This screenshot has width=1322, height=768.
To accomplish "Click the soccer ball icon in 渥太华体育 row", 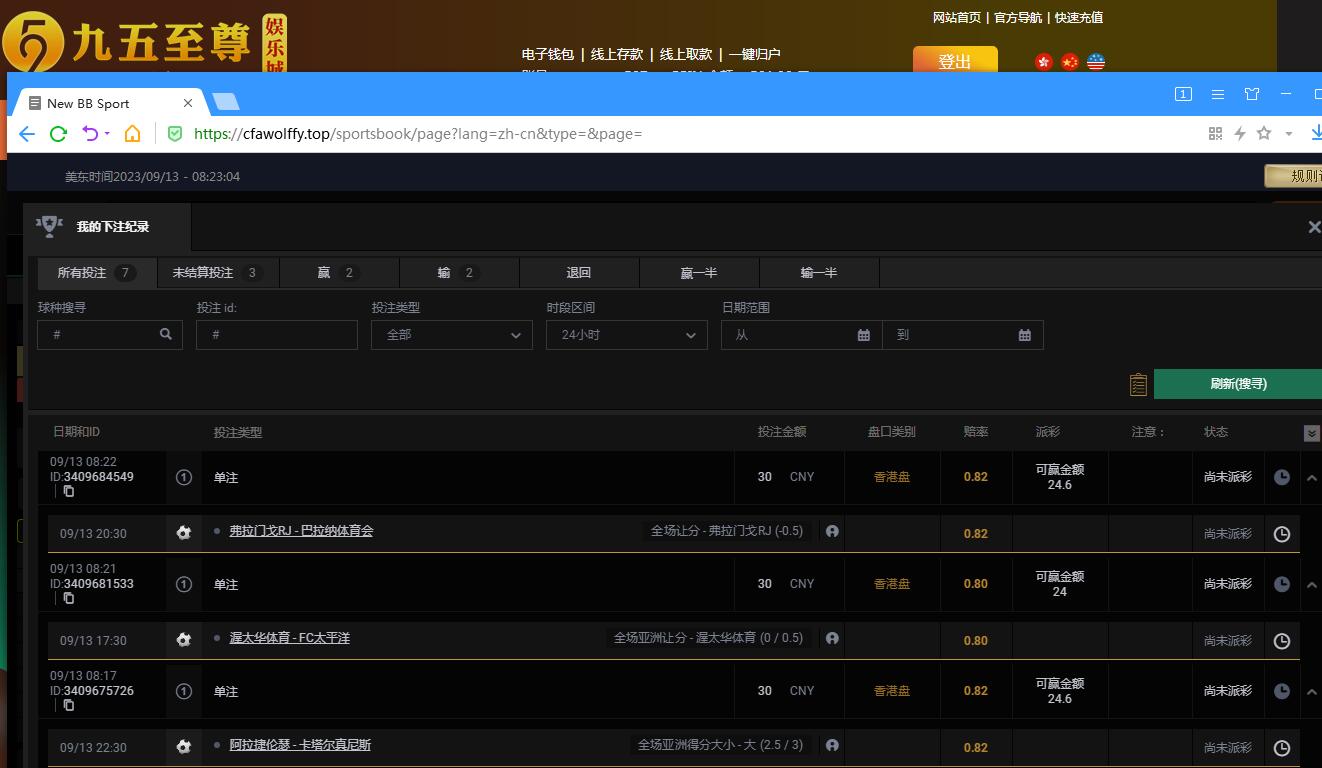I will tap(183, 640).
